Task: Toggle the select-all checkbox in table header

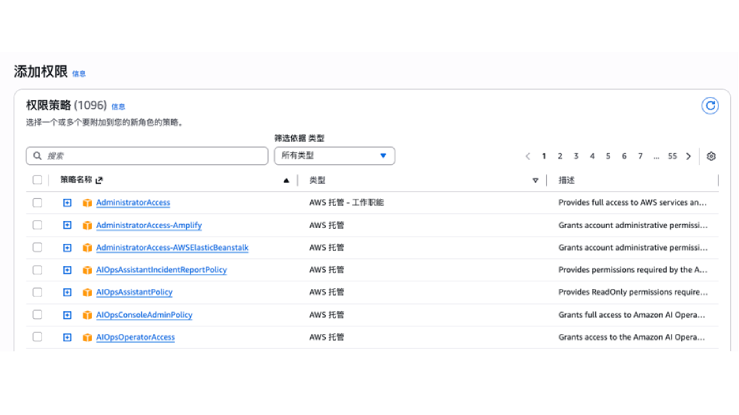Action: (x=38, y=180)
